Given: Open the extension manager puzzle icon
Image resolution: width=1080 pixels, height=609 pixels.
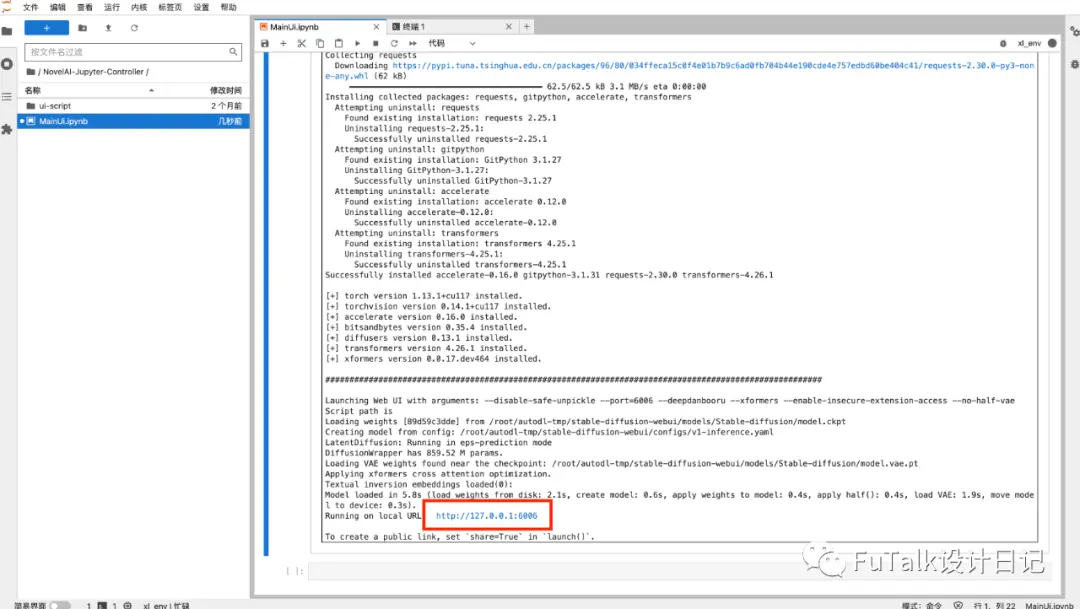Looking at the screenshot, I should pos(7,130).
